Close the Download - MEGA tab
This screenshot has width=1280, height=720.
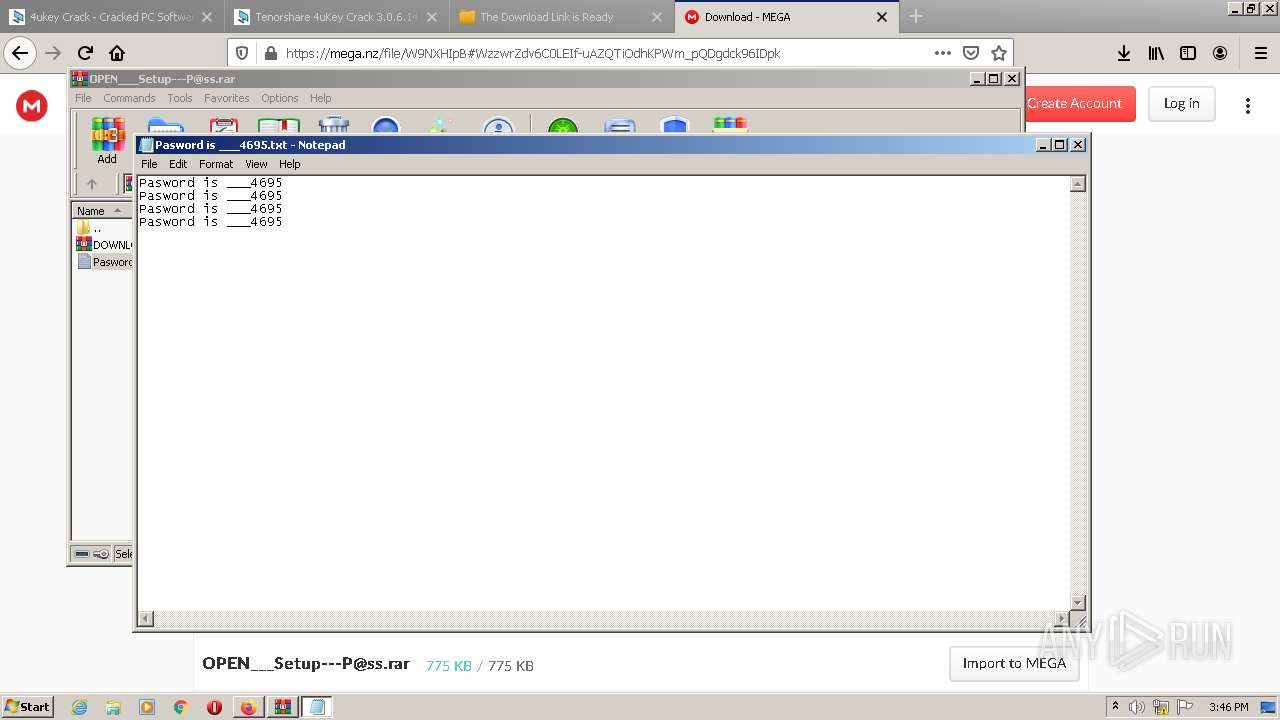coord(881,16)
